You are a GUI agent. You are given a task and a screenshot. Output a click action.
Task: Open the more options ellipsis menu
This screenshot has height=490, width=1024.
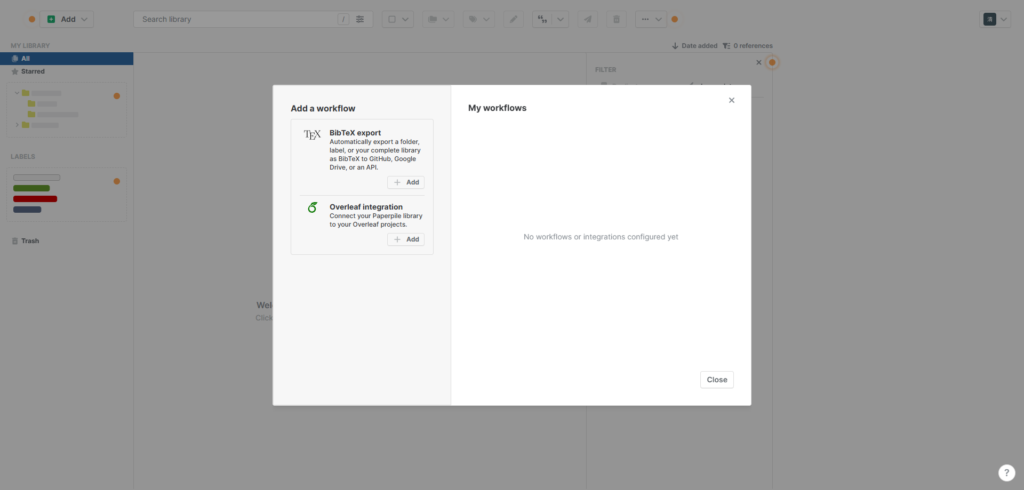(x=651, y=19)
